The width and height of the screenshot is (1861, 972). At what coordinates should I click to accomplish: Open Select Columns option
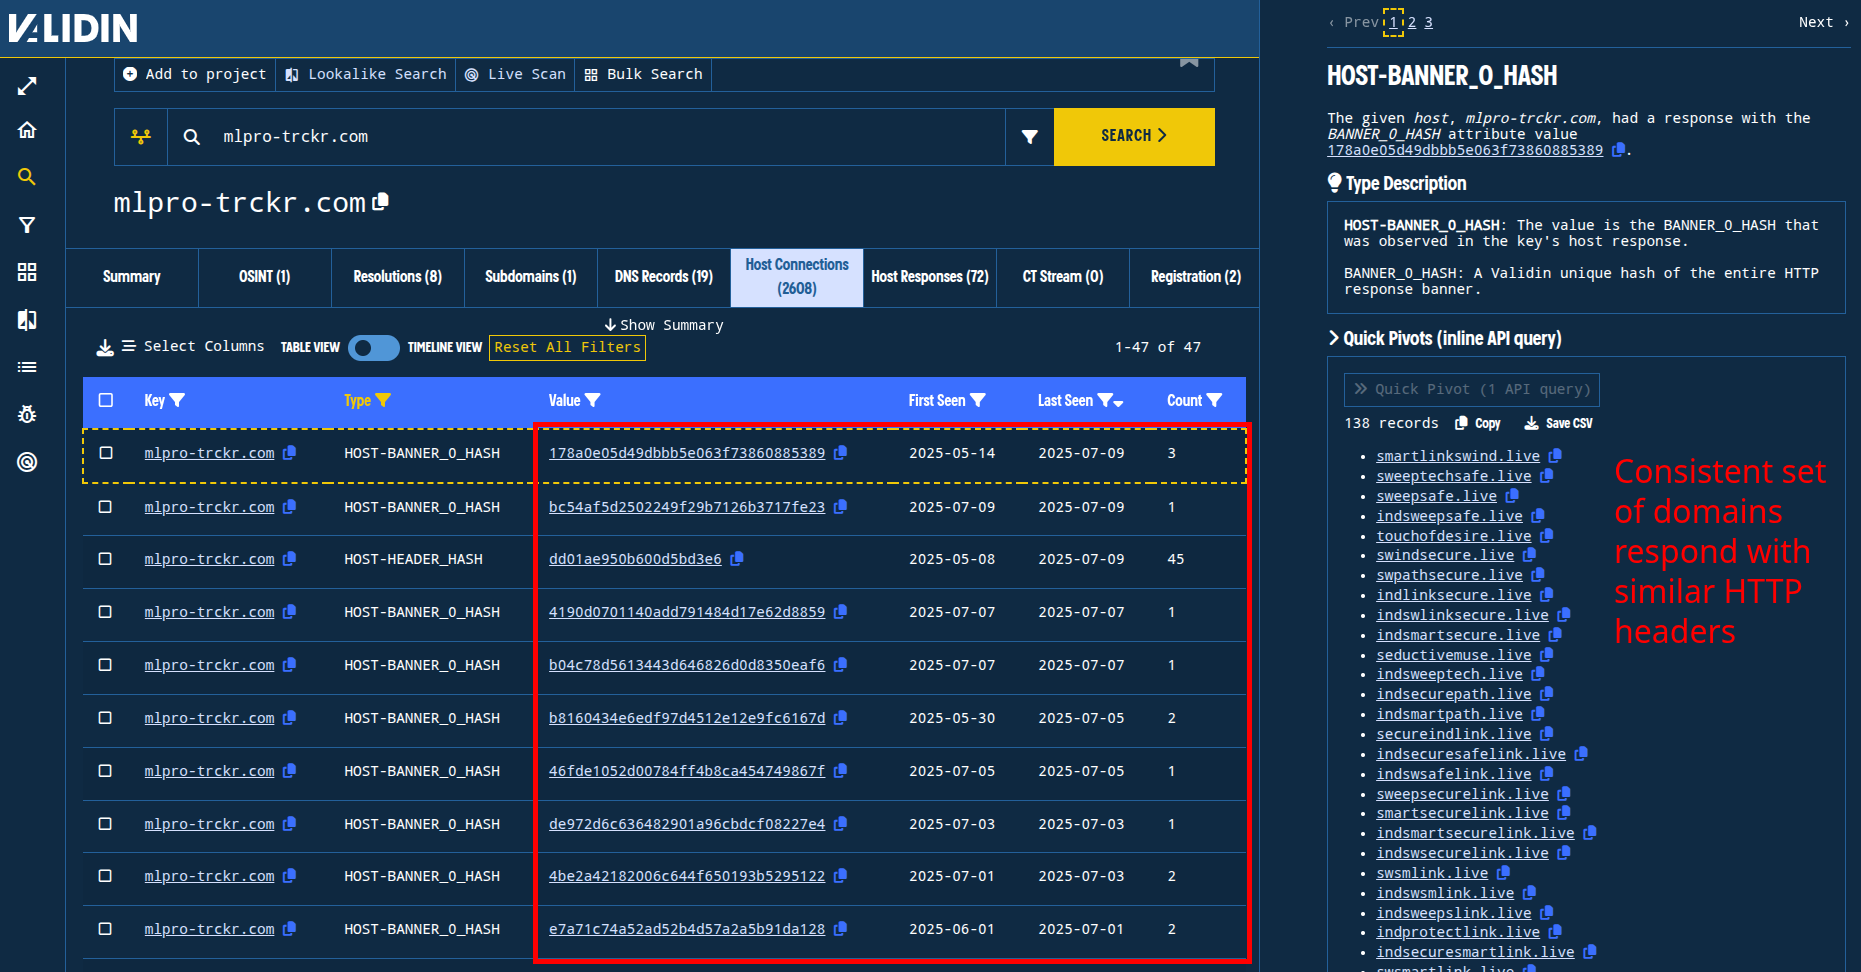coord(193,346)
